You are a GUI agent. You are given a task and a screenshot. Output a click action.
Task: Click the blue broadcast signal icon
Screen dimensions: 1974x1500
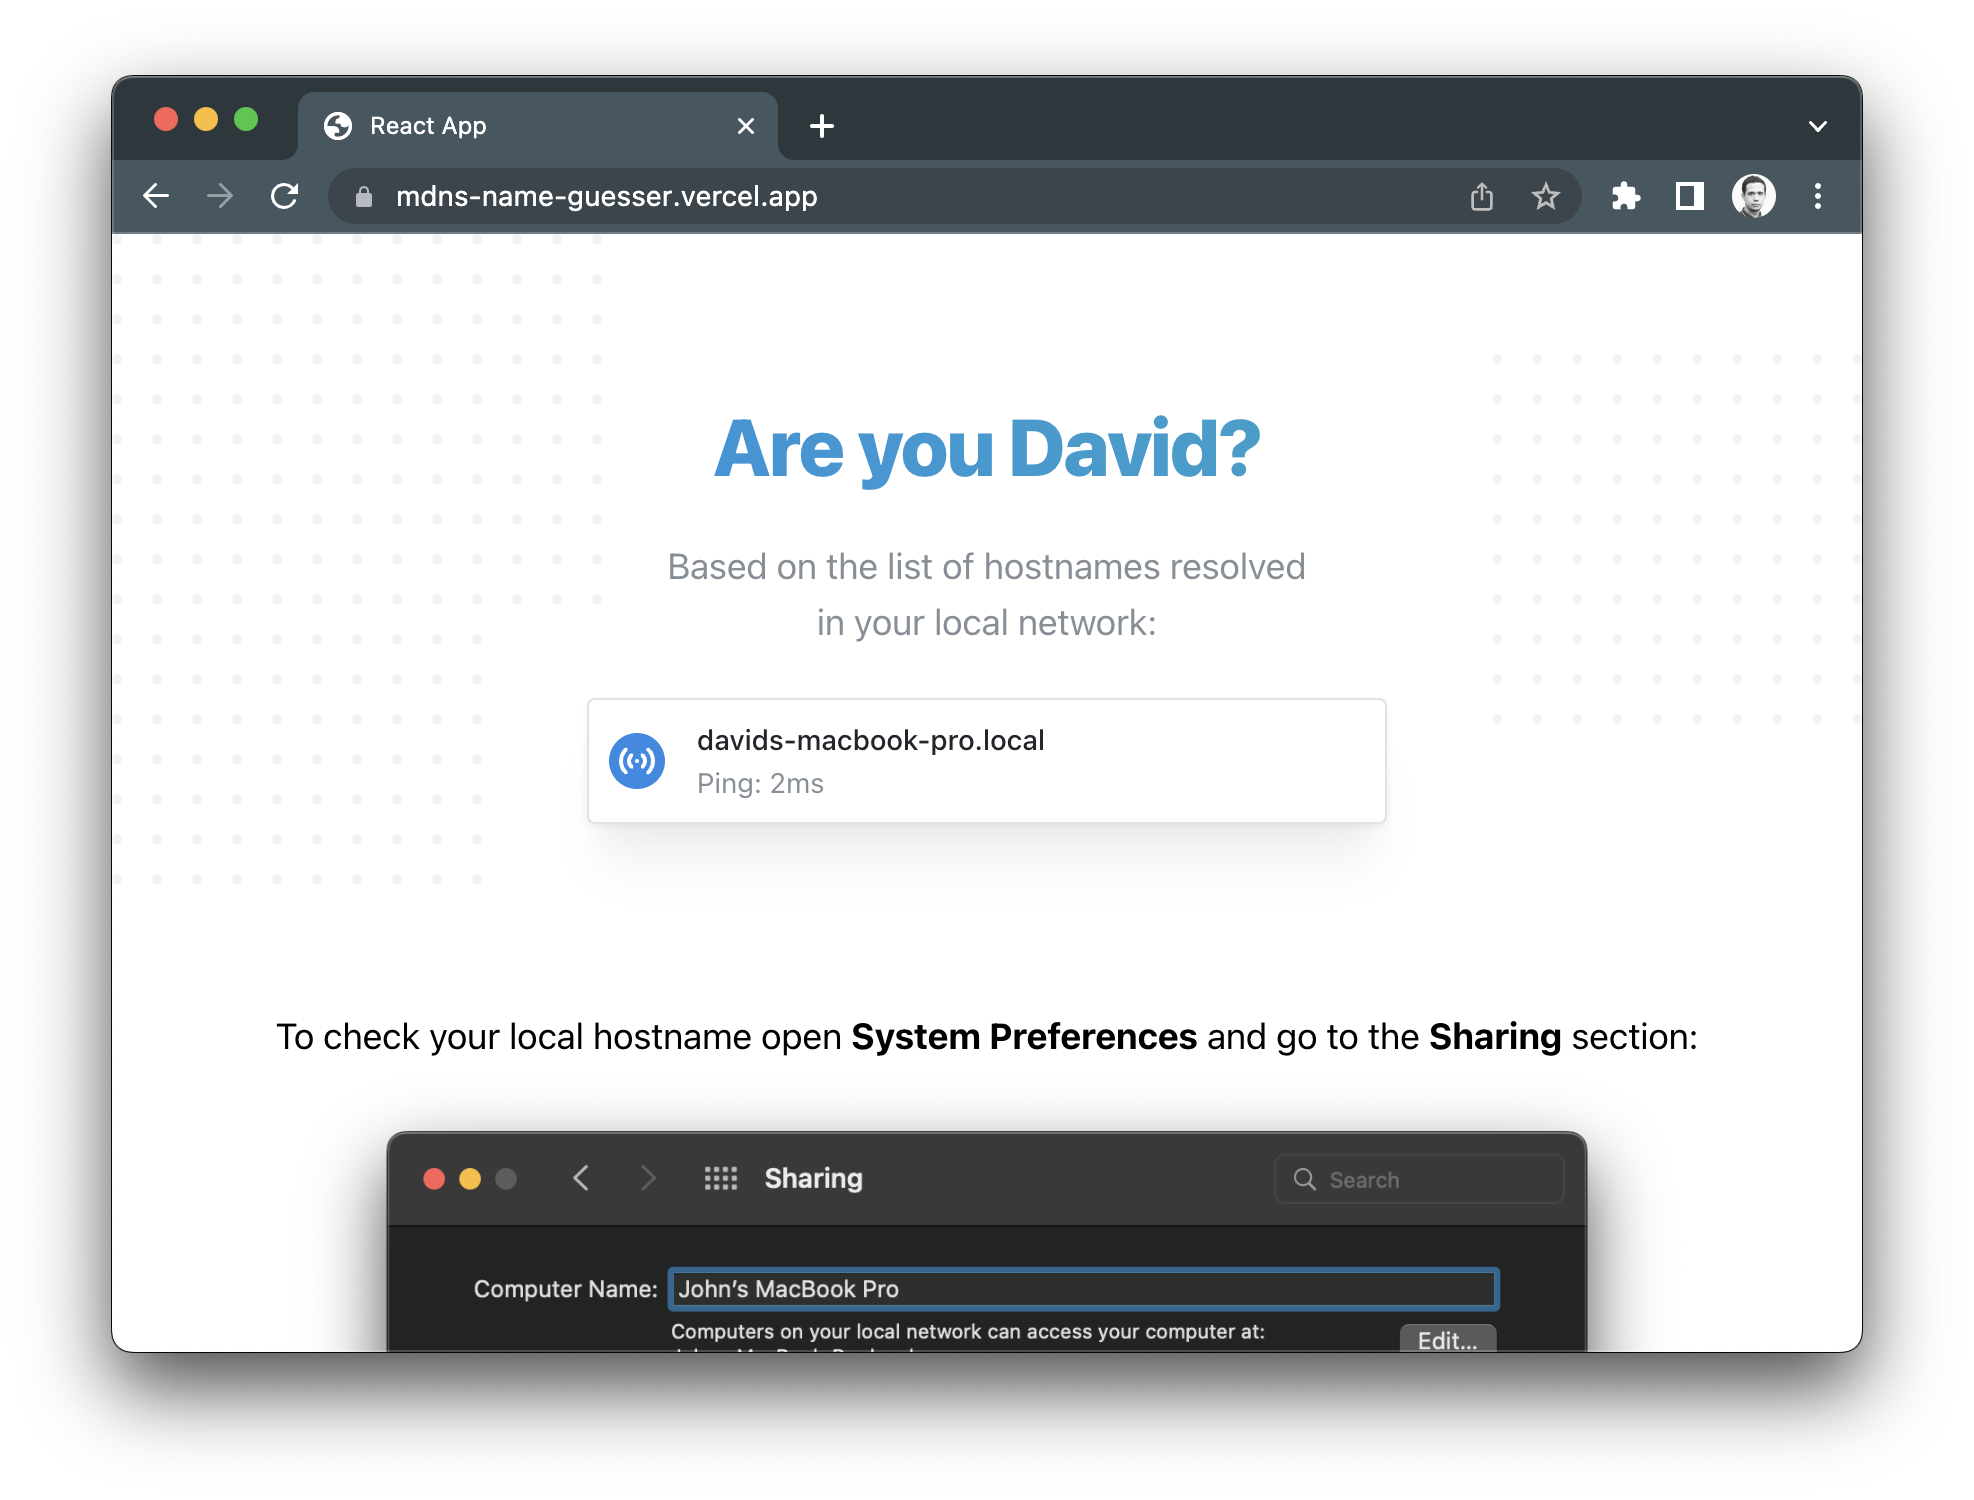coord(637,761)
